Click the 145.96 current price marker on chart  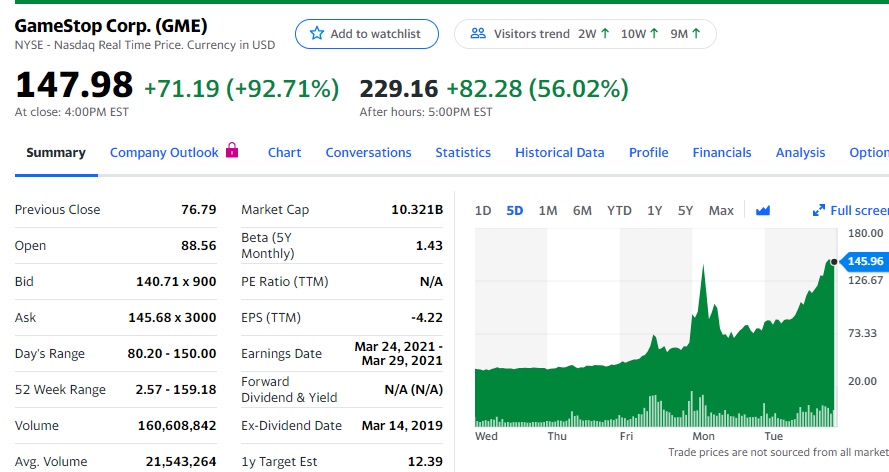[x=864, y=261]
